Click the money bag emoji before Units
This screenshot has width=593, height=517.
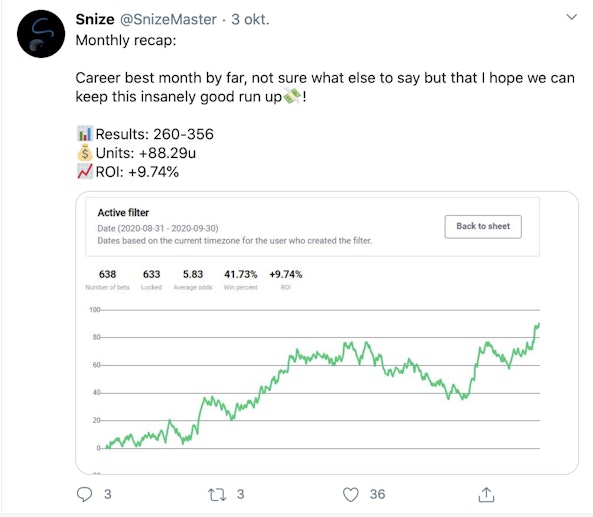coord(84,153)
